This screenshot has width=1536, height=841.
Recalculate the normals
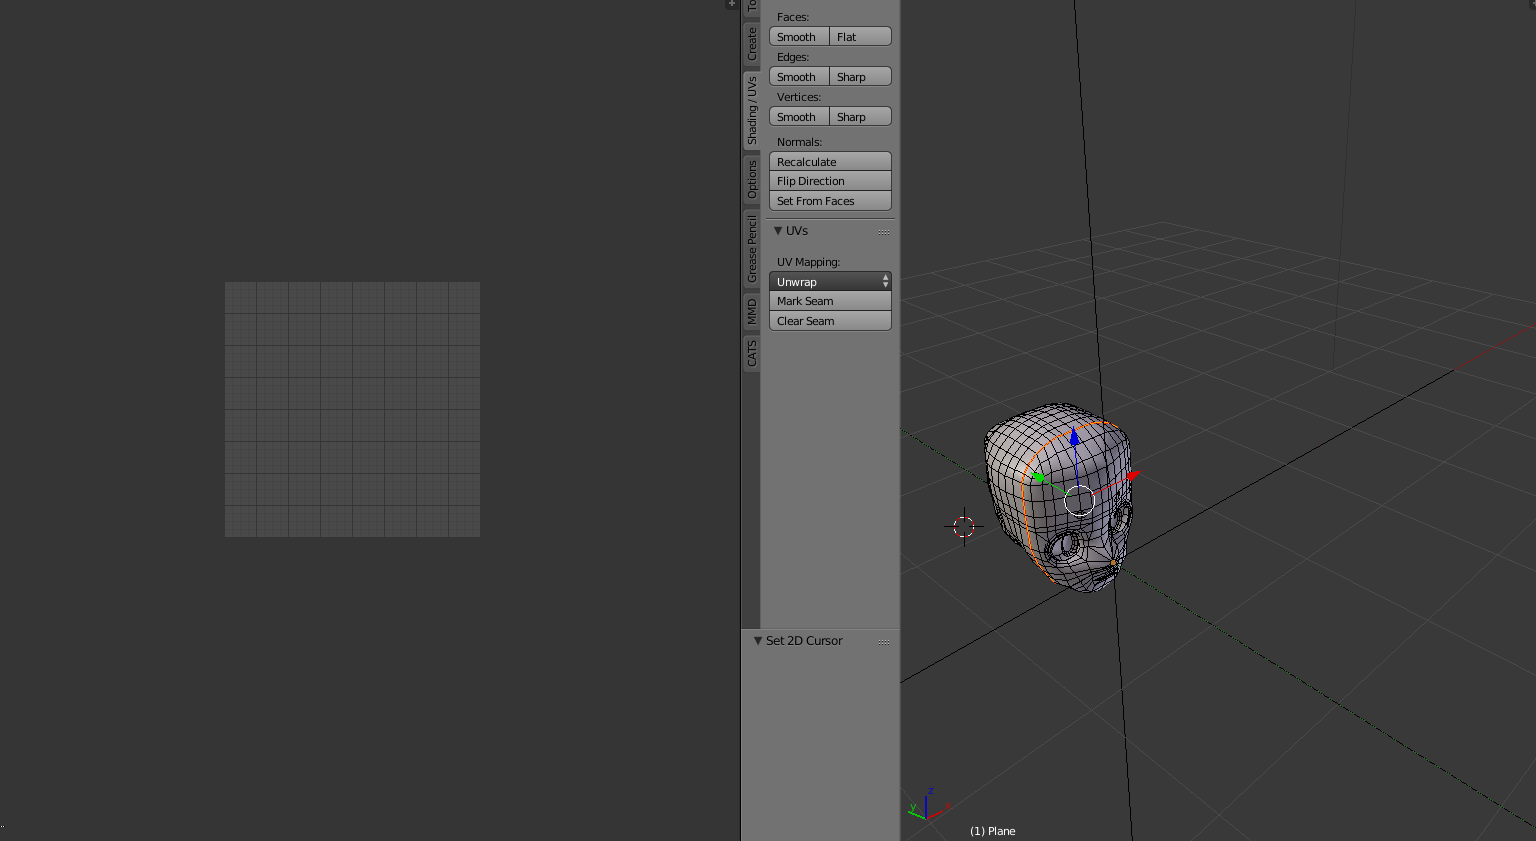830,162
